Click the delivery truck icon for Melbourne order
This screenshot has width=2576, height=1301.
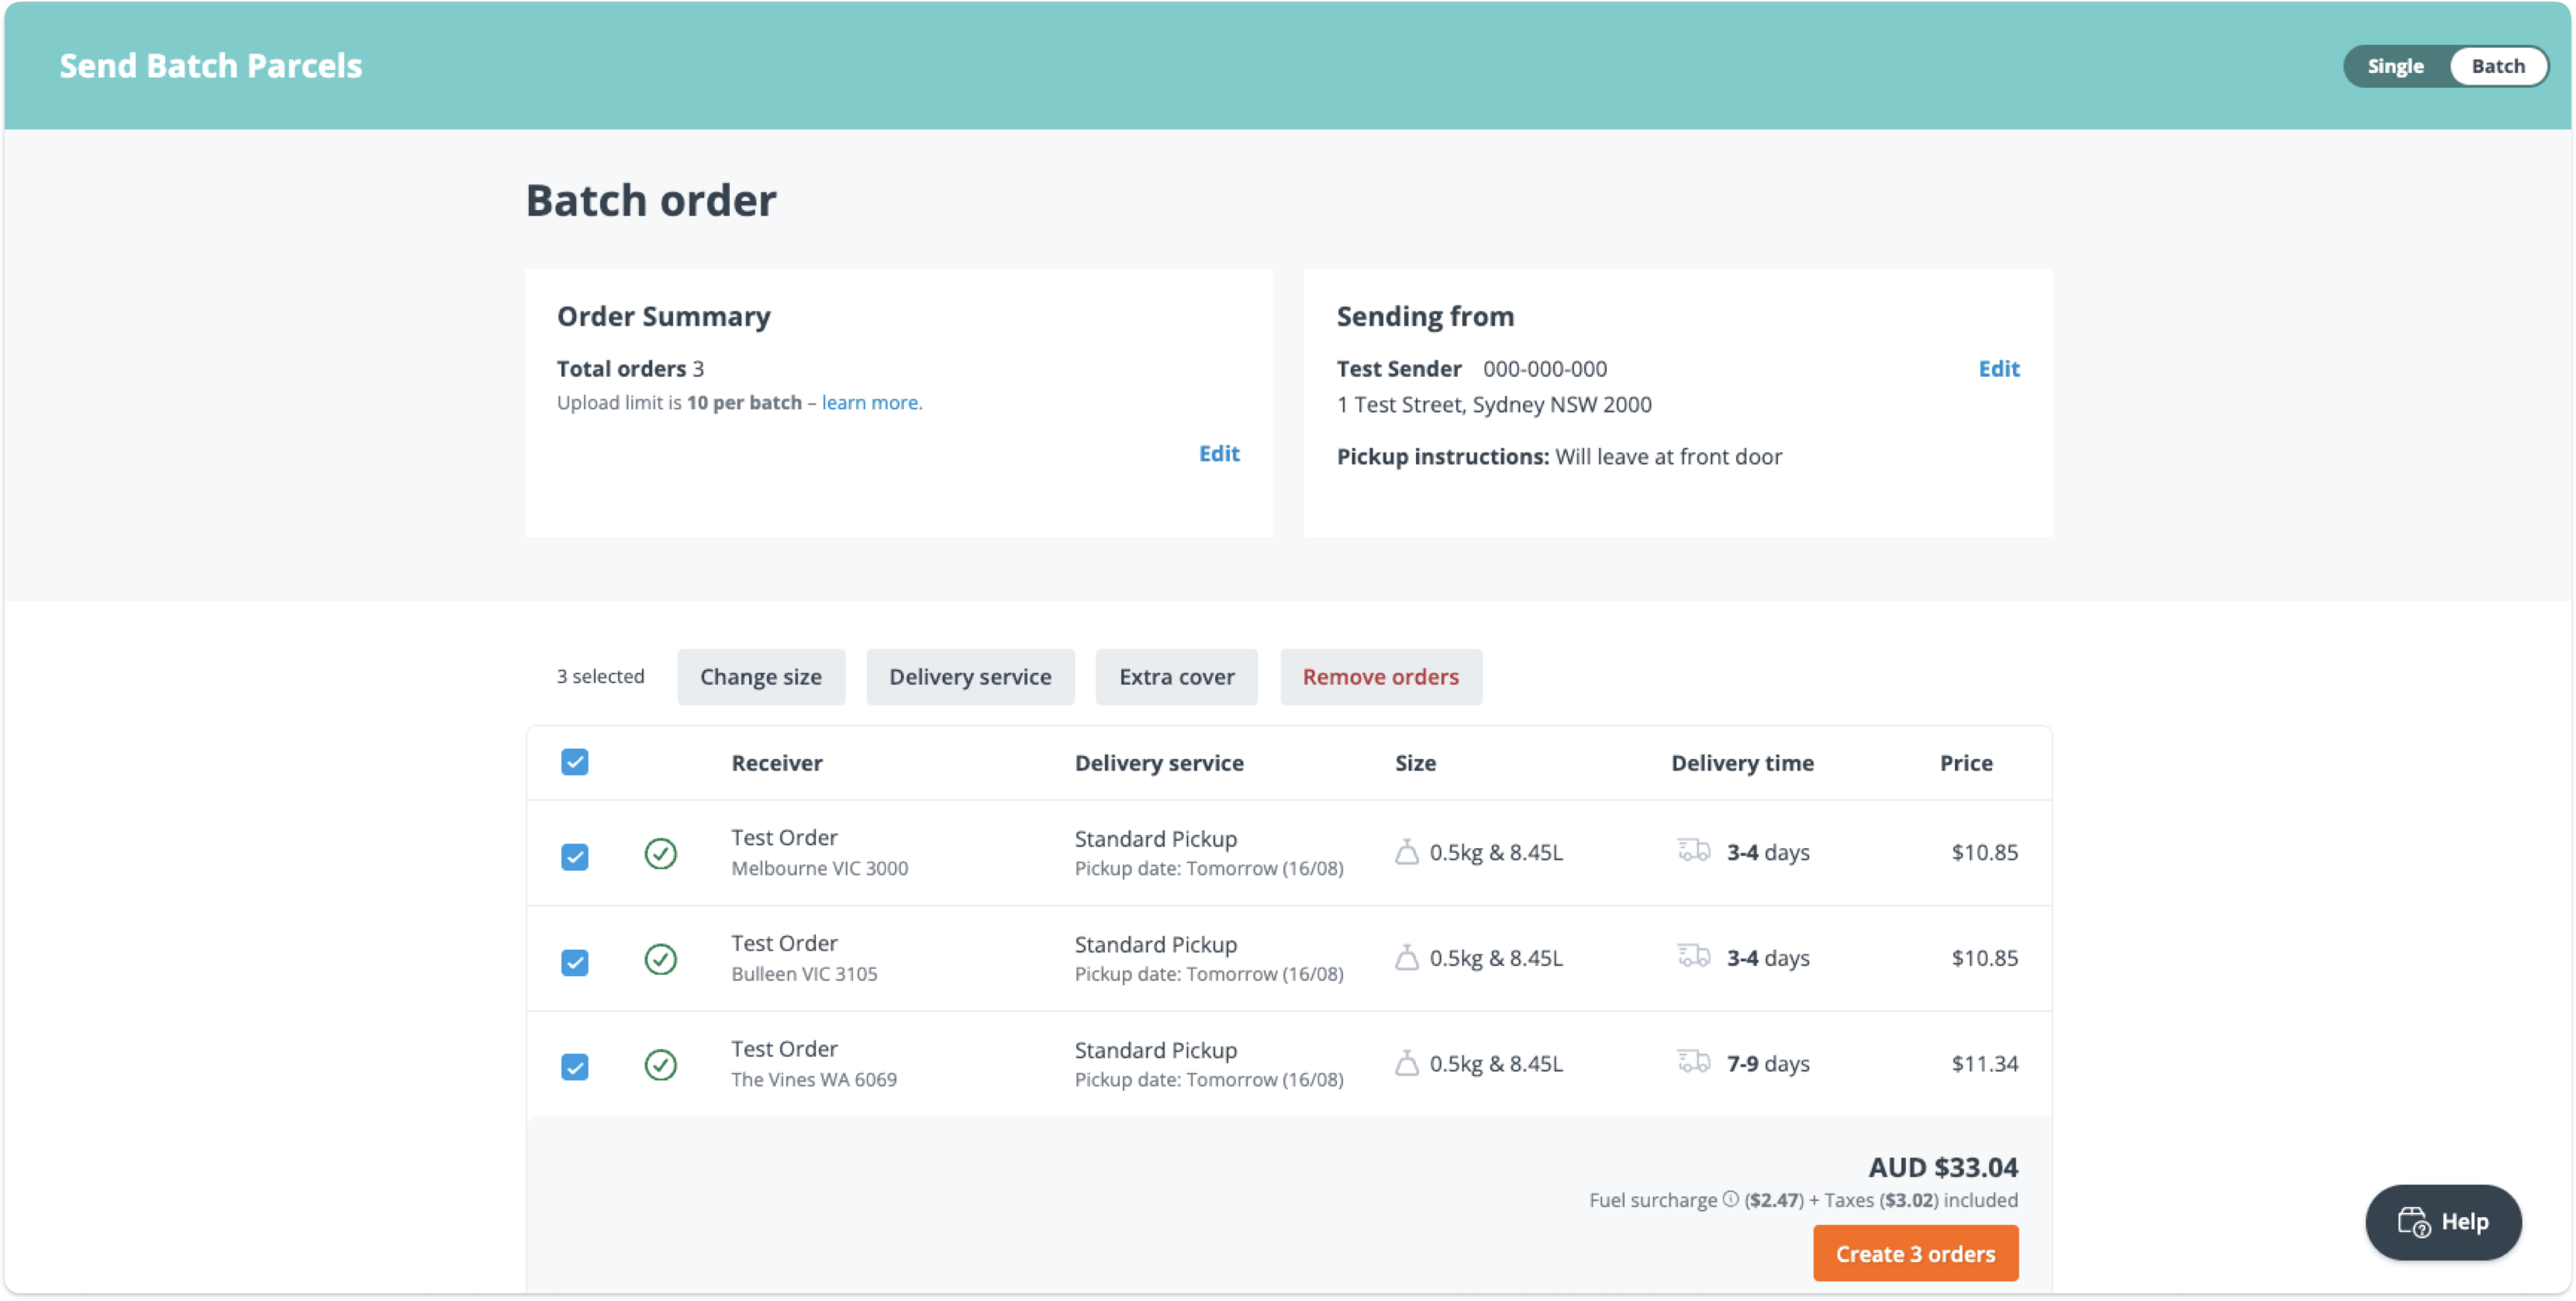point(1693,850)
